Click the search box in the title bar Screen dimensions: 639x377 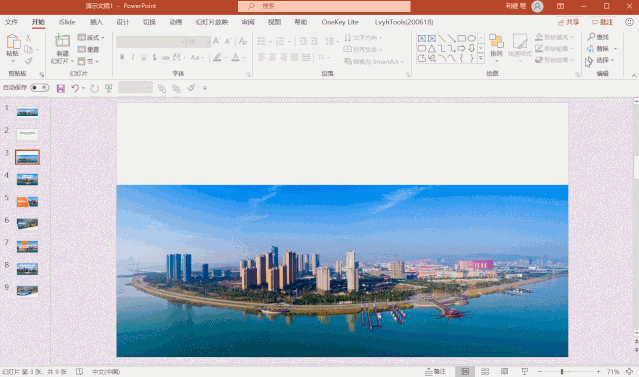(x=324, y=6)
